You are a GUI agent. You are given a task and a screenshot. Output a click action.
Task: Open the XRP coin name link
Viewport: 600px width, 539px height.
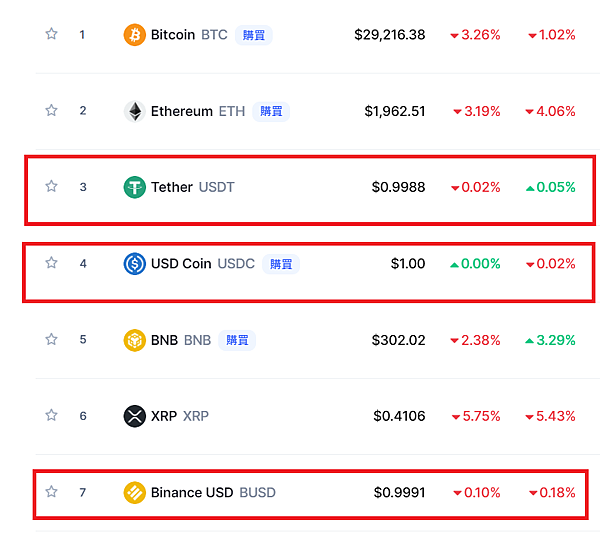[x=179, y=416]
